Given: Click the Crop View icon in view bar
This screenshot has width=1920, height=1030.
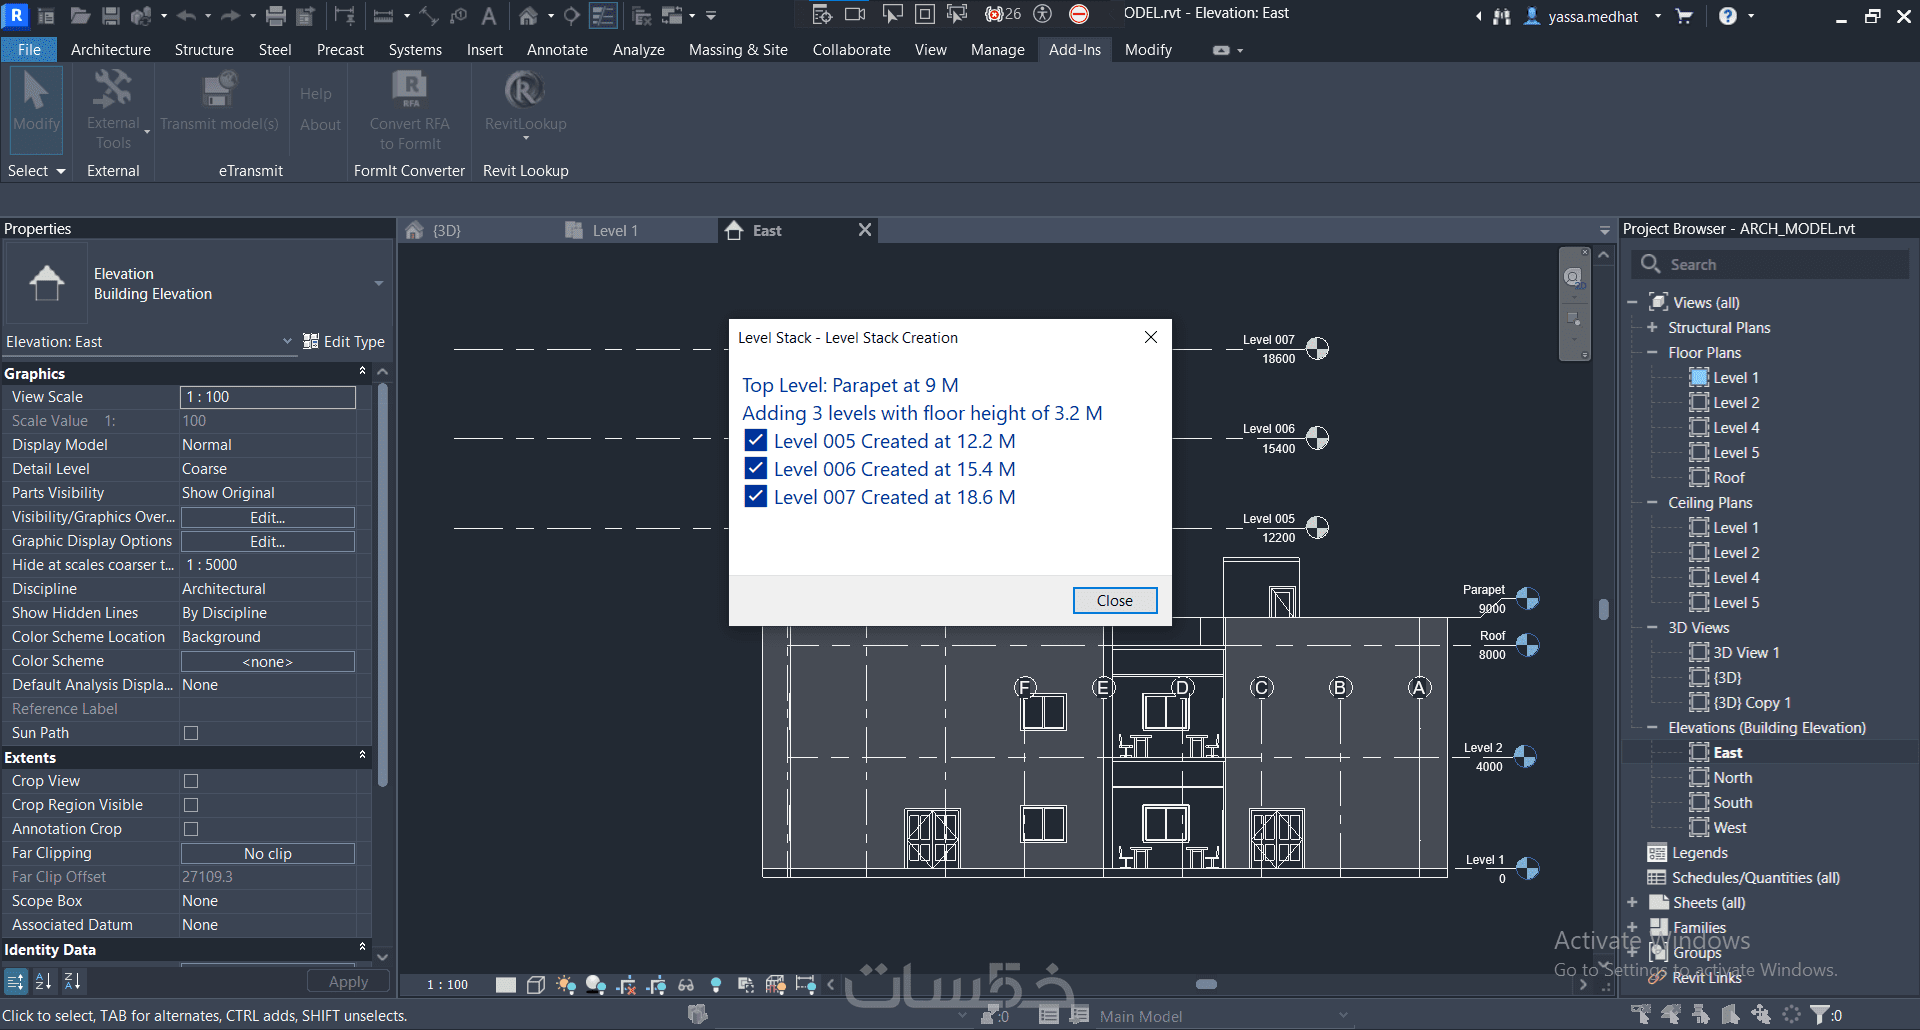Looking at the screenshot, I should (x=627, y=985).
